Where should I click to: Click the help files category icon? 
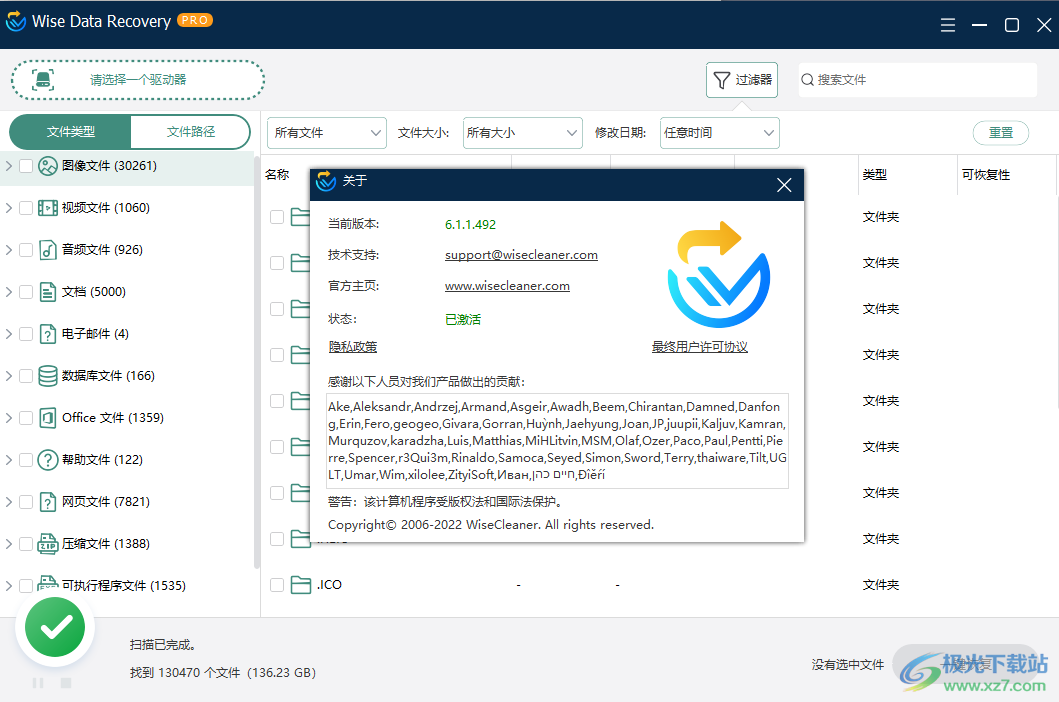coord(47,459)
